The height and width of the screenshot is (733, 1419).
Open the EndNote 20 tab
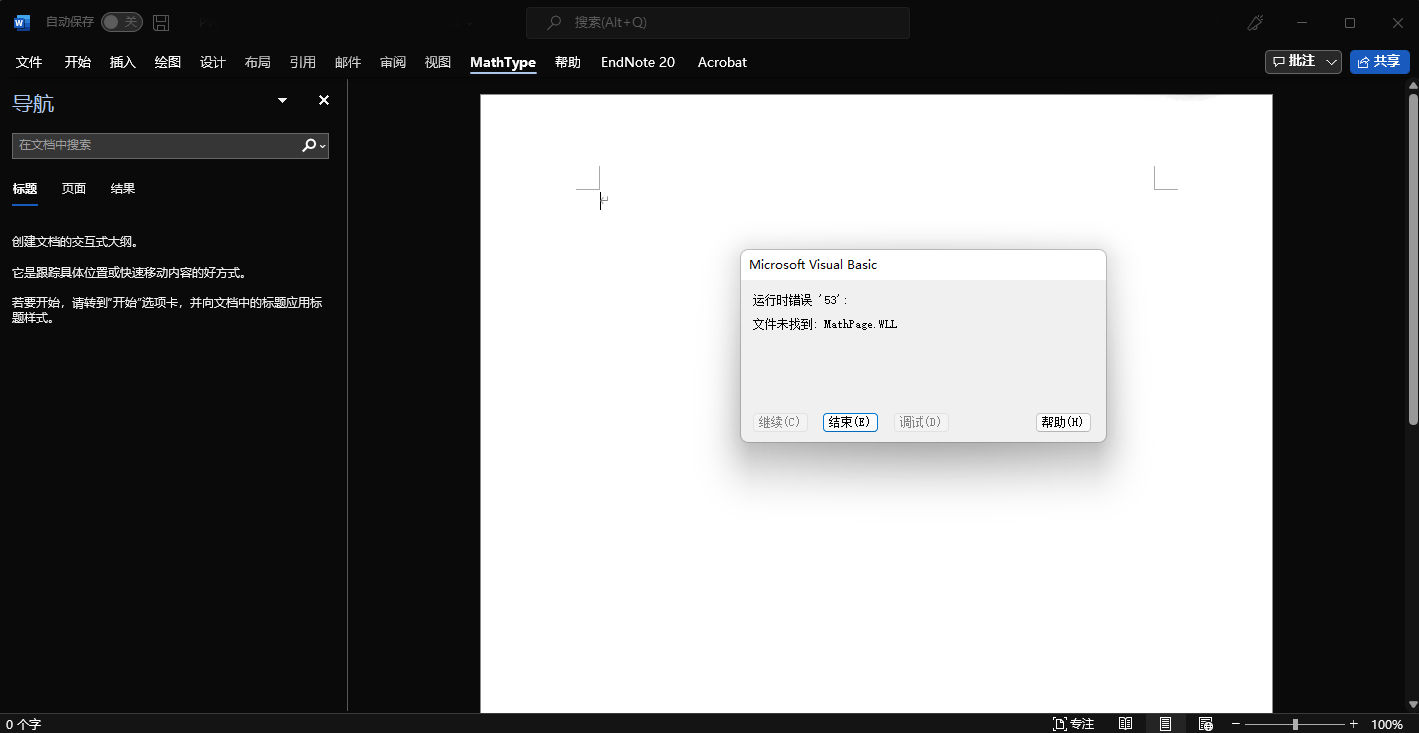(x=638, y=62)
